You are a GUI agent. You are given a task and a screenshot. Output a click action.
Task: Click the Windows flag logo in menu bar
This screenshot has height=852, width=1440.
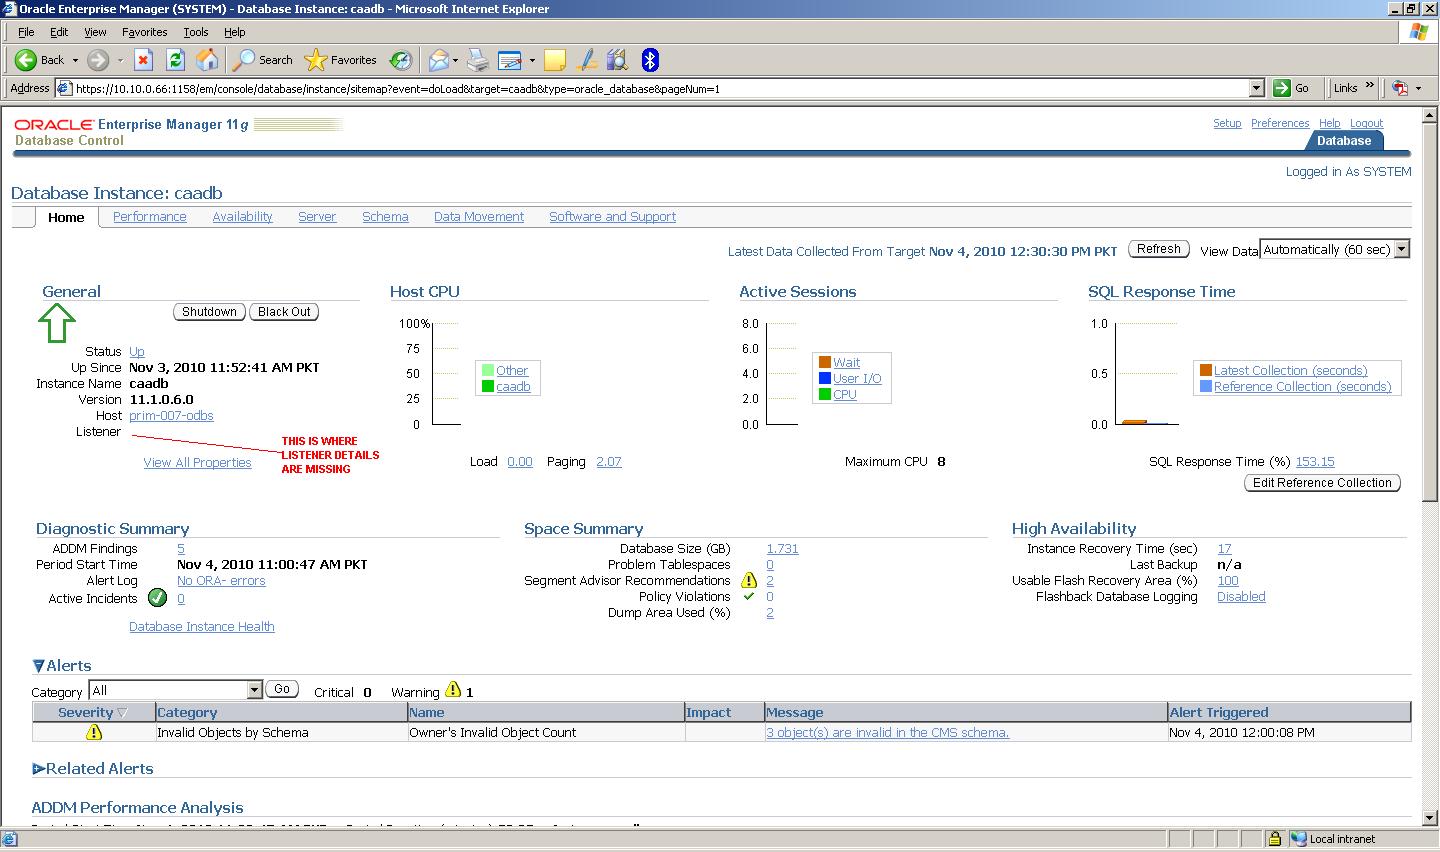pos(1418,32)
